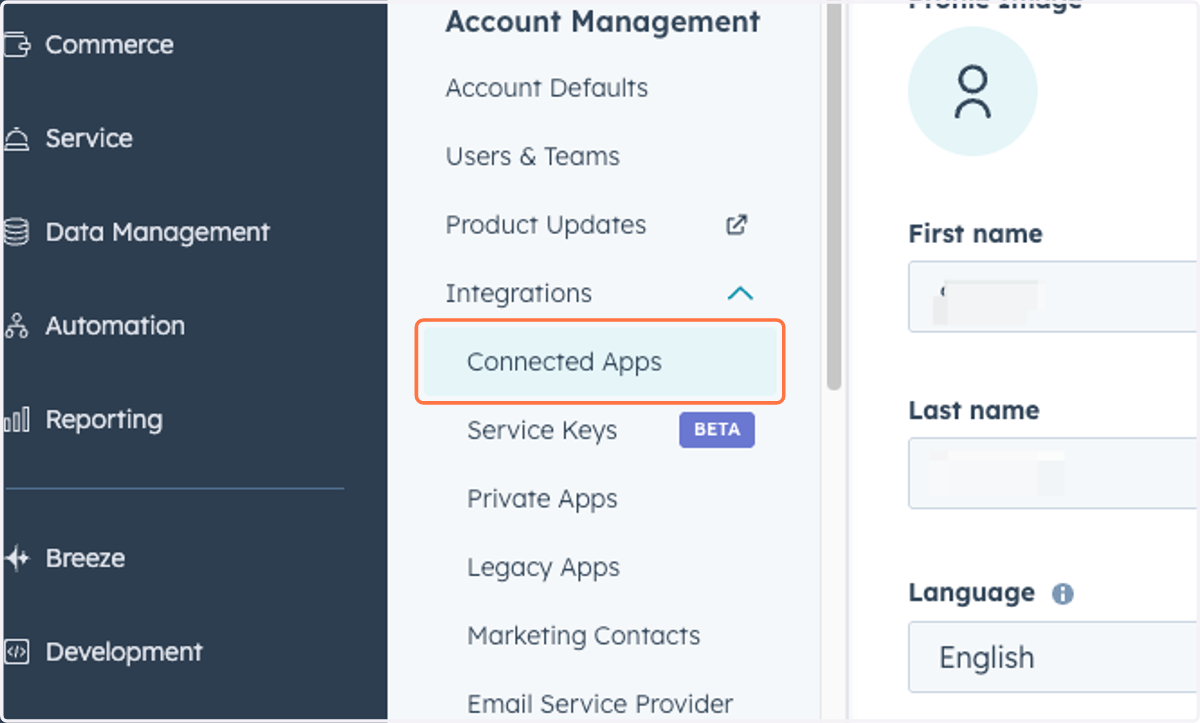
Task: Open the Reporting section
Action: pyautogui.click(x=104, y=419)
